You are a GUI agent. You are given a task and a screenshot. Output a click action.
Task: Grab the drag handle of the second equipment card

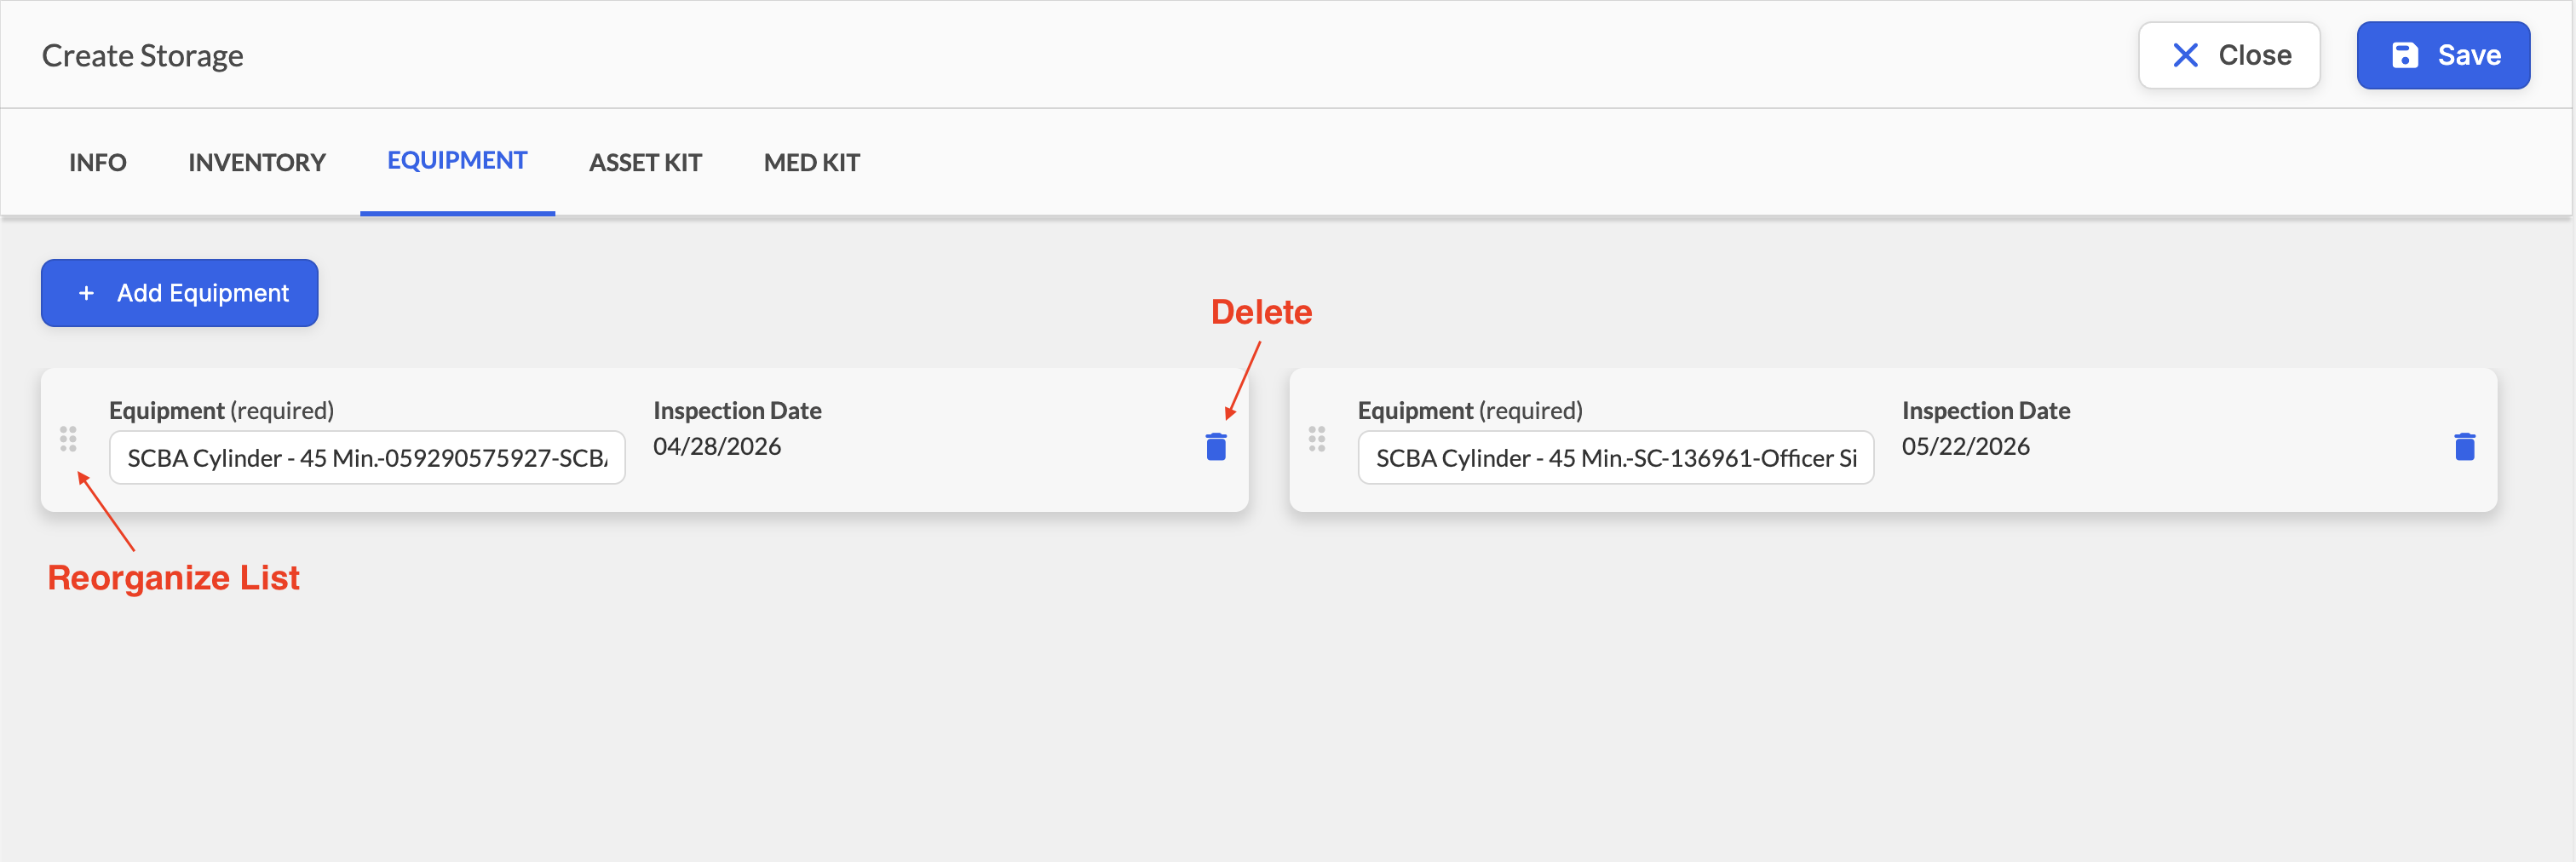click(1317, 439)
